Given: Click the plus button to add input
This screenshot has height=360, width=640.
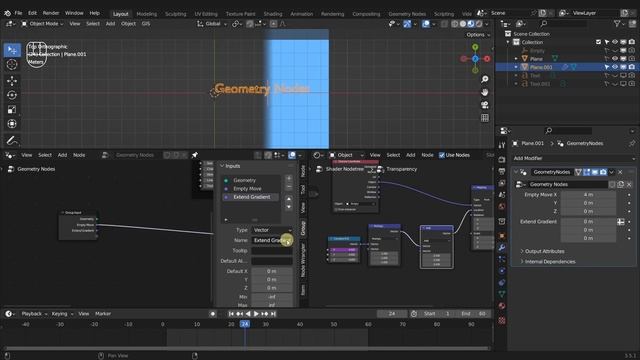Looking at the screenshot, I should [x=289, y=178].
